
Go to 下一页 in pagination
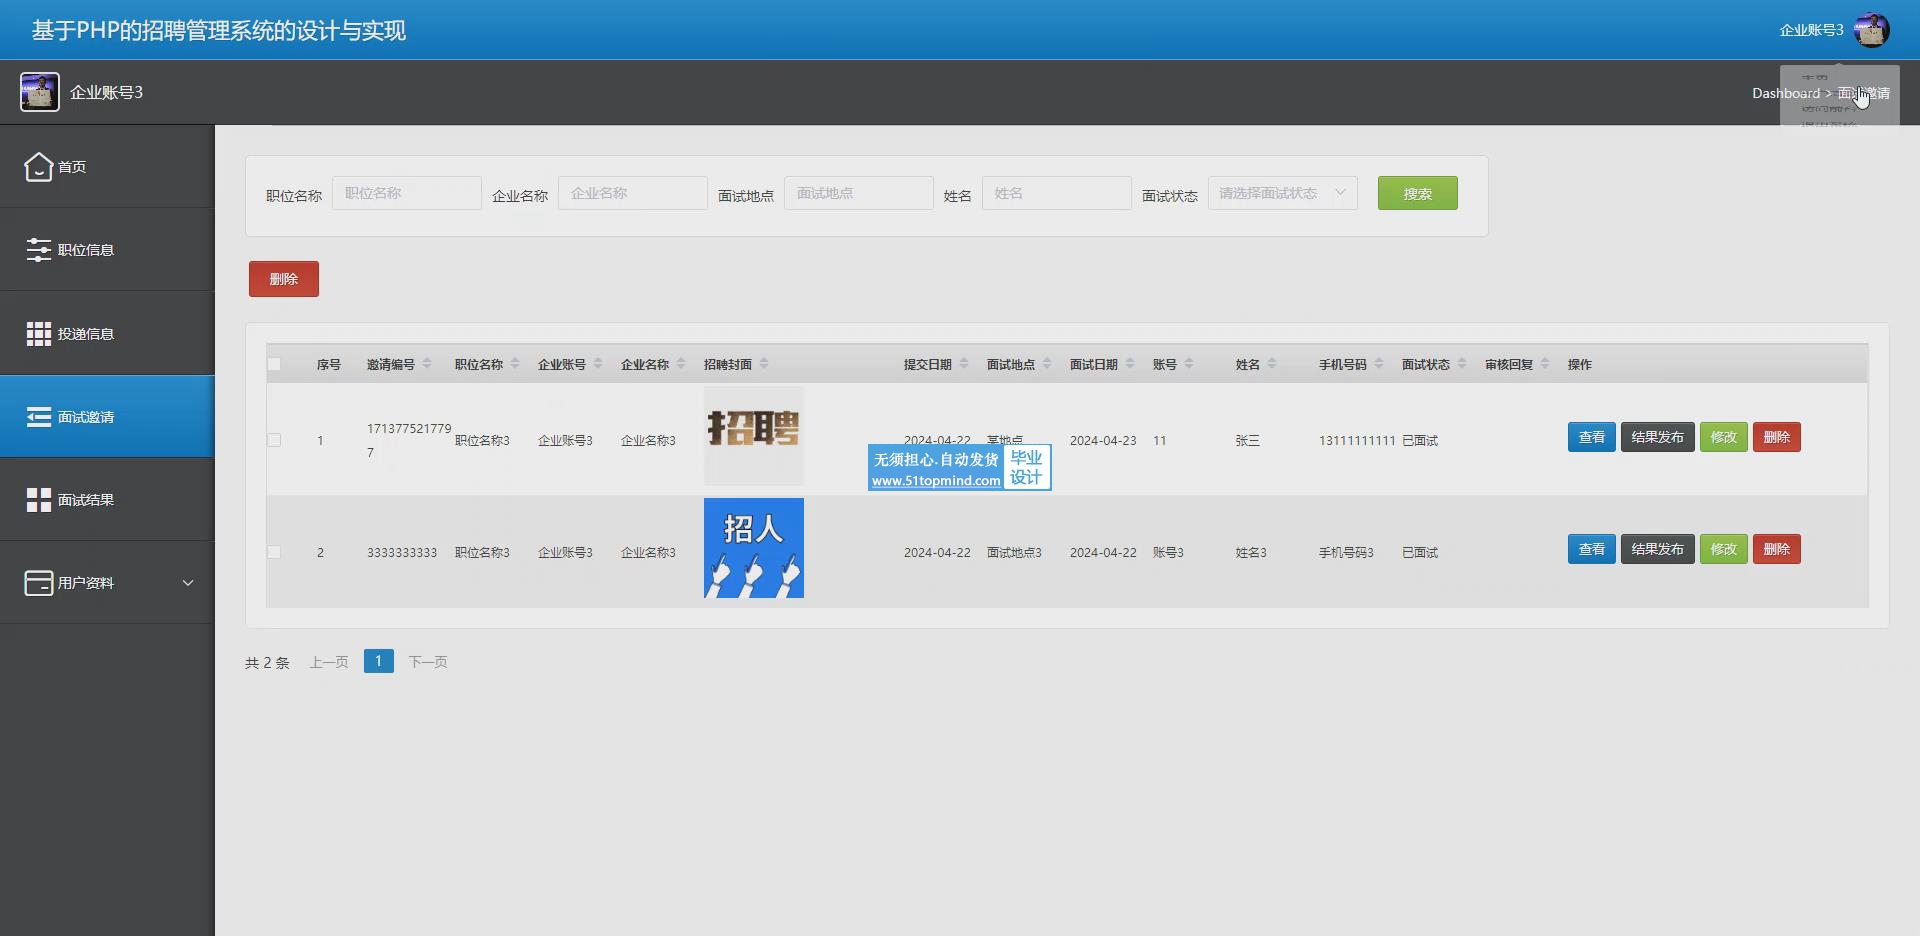[428, 662]
